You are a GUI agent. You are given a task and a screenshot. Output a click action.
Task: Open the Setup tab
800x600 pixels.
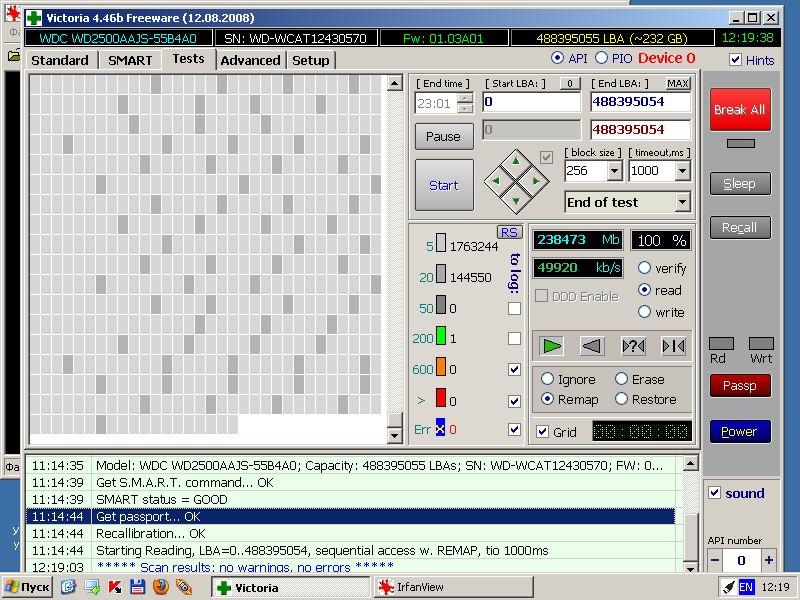pos(311,61)
